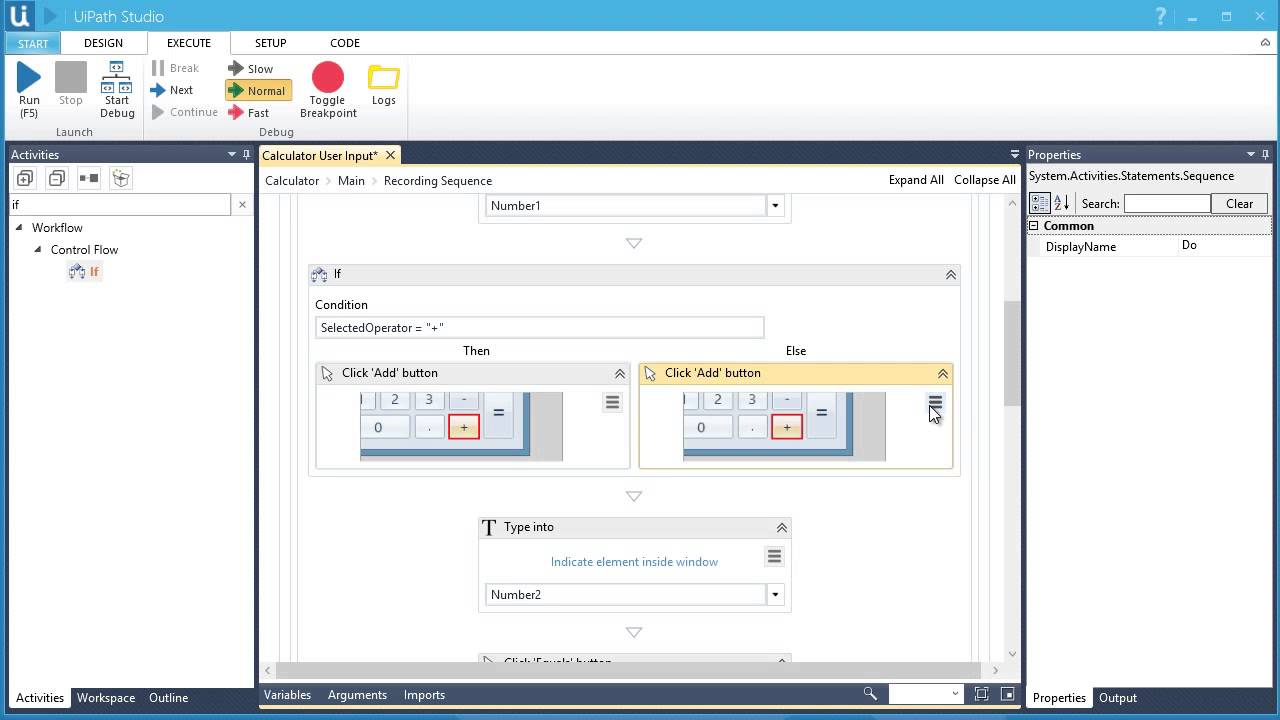Open the Logs folder

tap(384, 86)
